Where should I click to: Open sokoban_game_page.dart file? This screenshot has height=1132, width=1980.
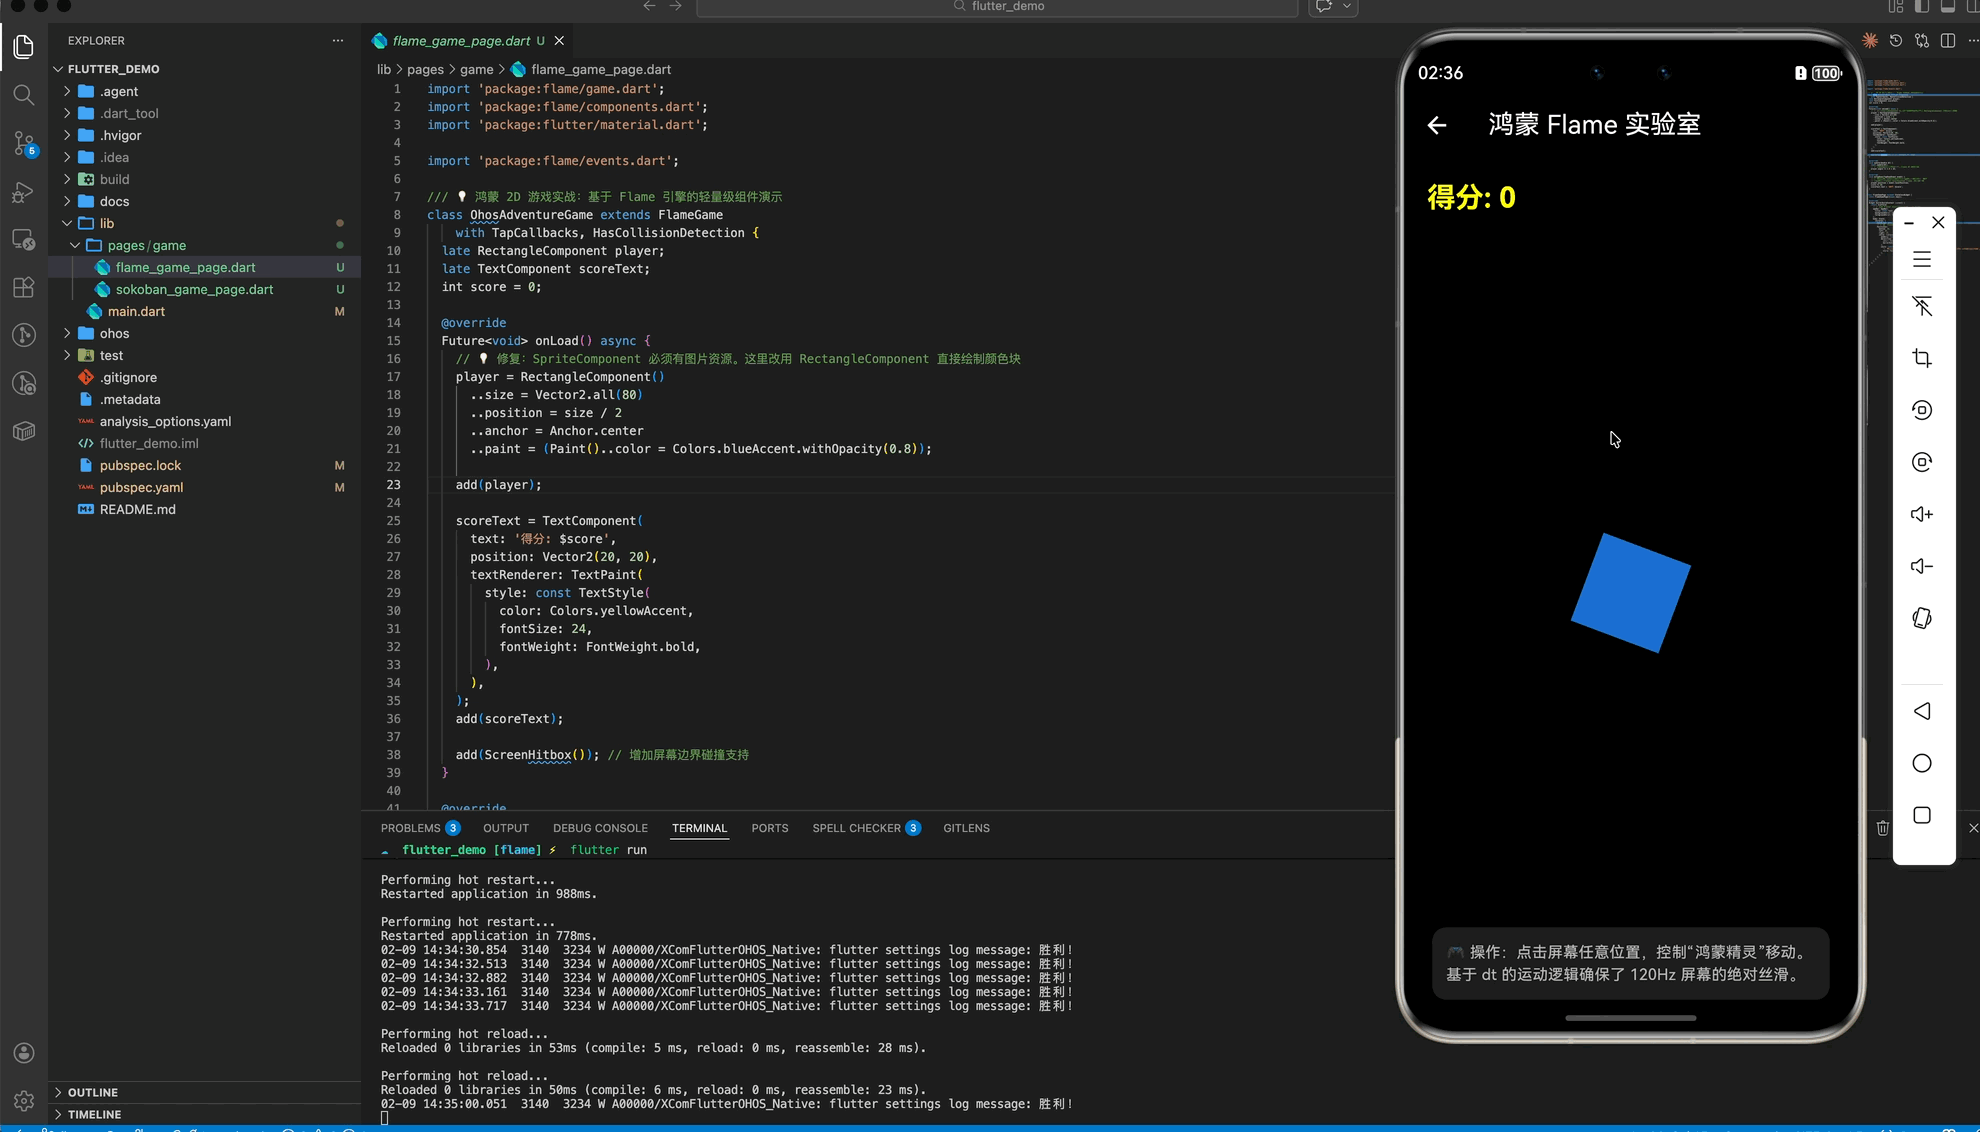194,289
